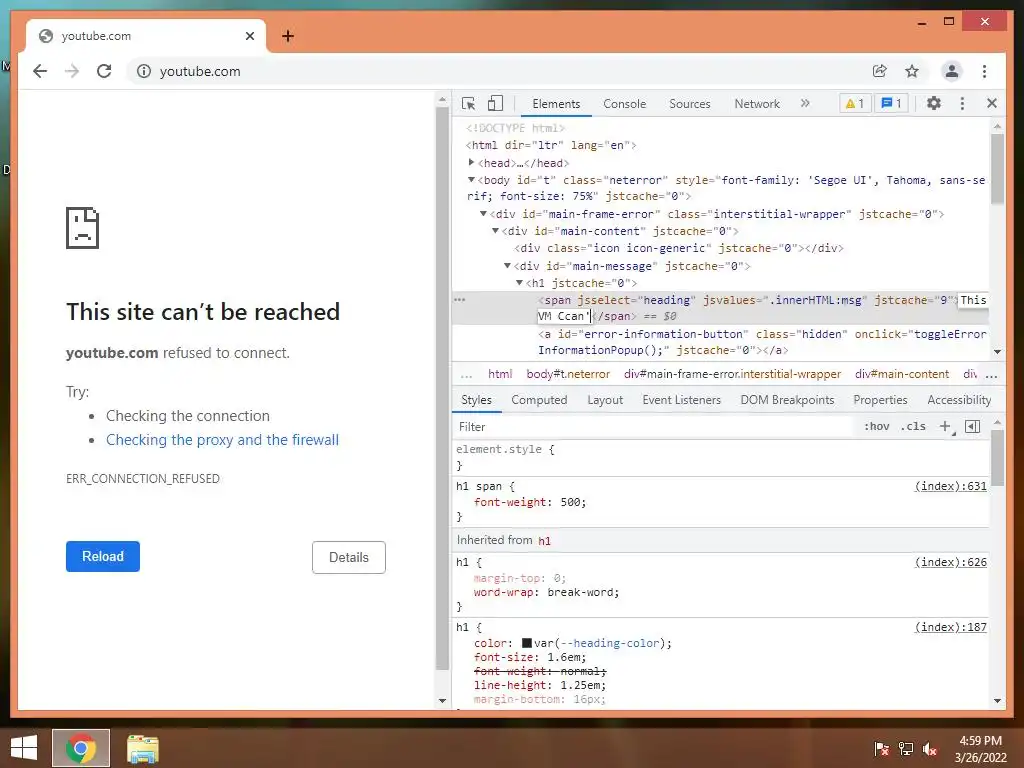Open the Accessibility pane tab
This screenshot has height=768, width=1024.
click(959, 400)
